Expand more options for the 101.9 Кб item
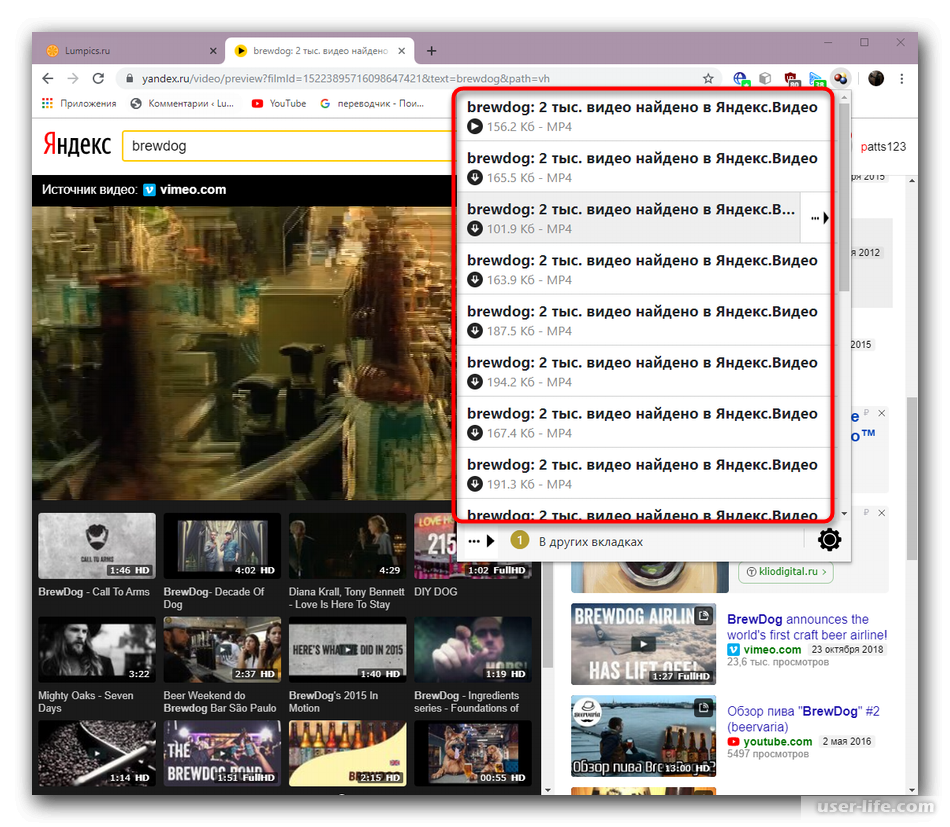Image resolution: width=950 pixels, height=827 pixels. pos(819,218)
